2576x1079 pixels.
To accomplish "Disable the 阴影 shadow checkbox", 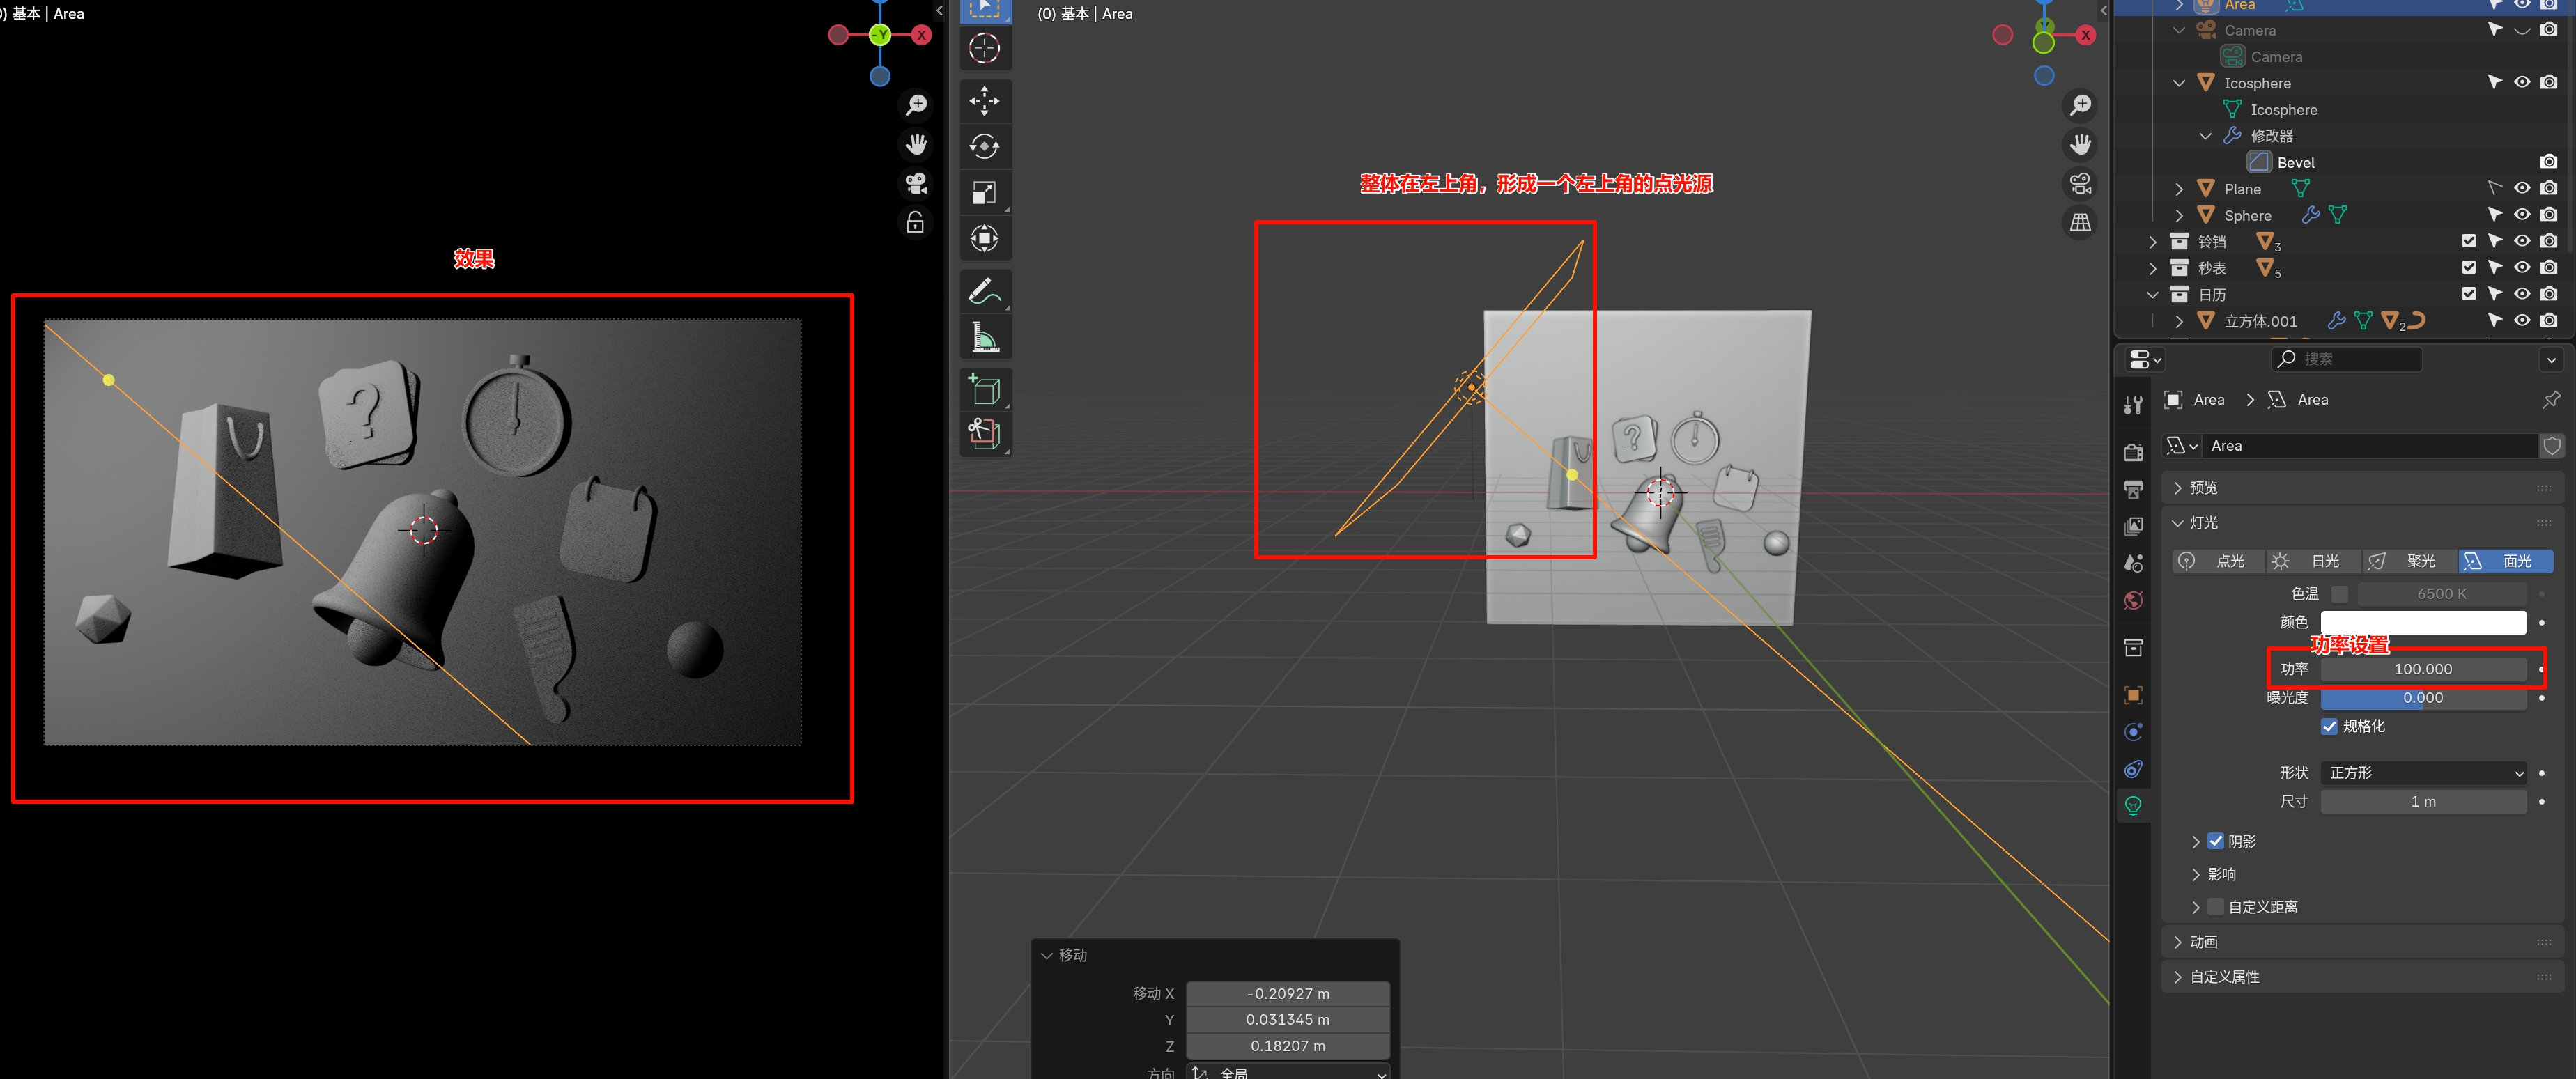I will tap(2215, 841).
